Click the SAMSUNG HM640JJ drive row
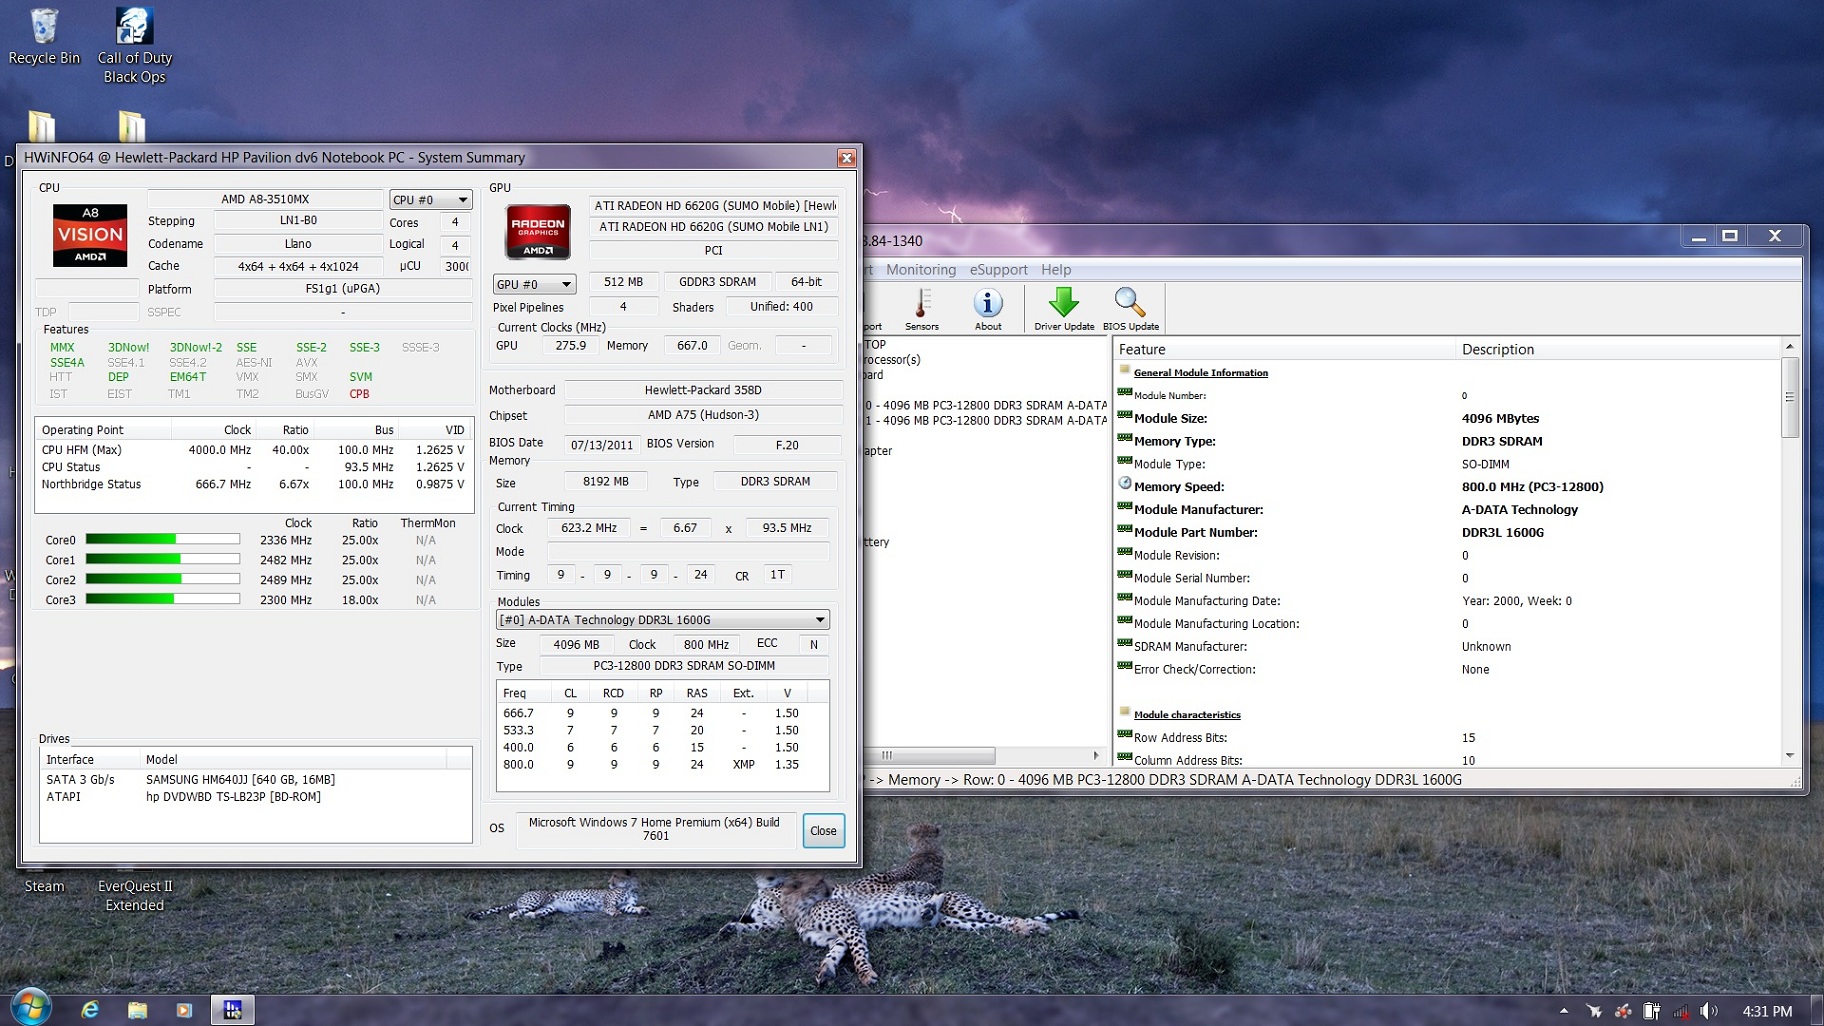Screen dimensions: 1824x1026 tap(255, 780)
